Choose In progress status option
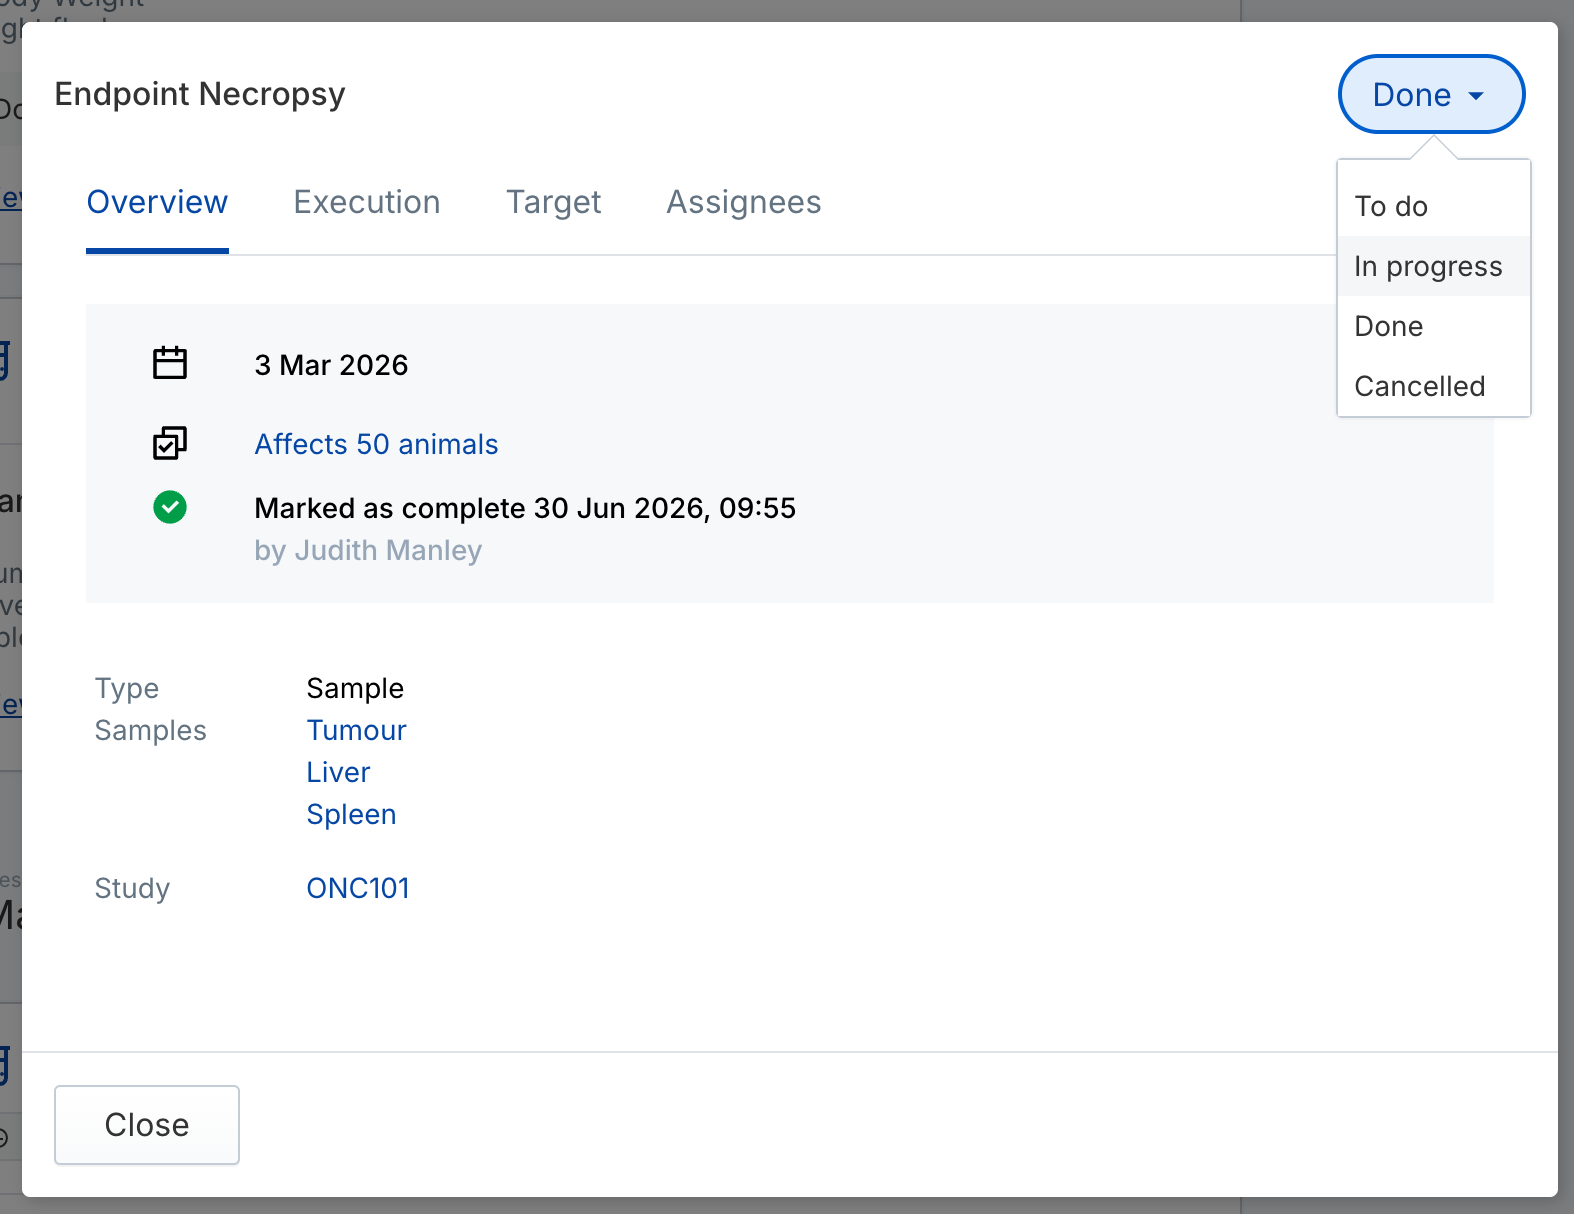Screen dimensions: 1574x1214 [1434, 266]
